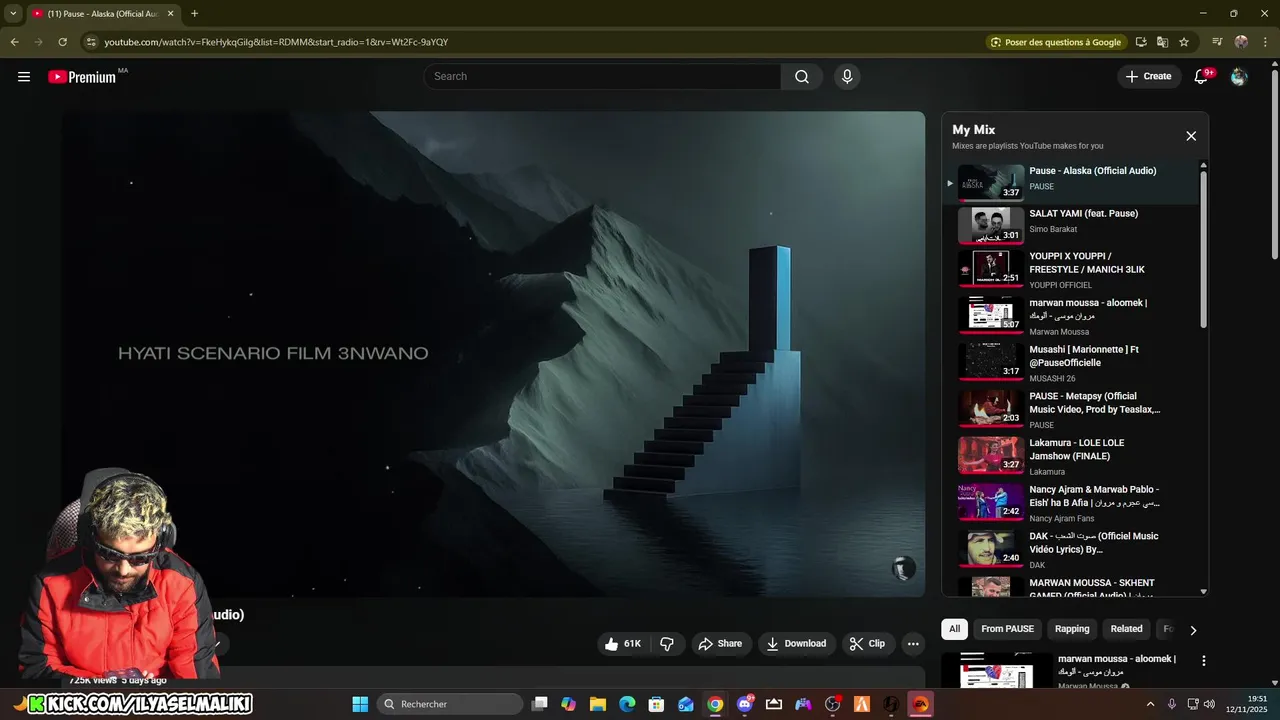Share this video

pos(720,644)
